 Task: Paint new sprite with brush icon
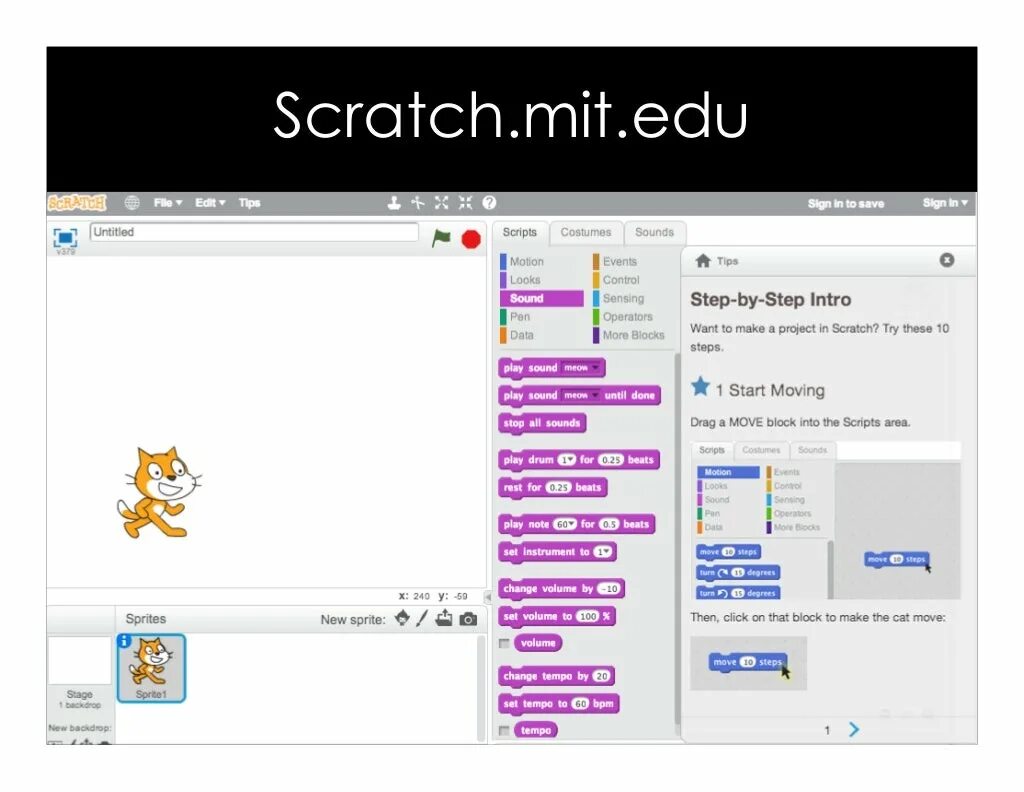pos(422,618)
